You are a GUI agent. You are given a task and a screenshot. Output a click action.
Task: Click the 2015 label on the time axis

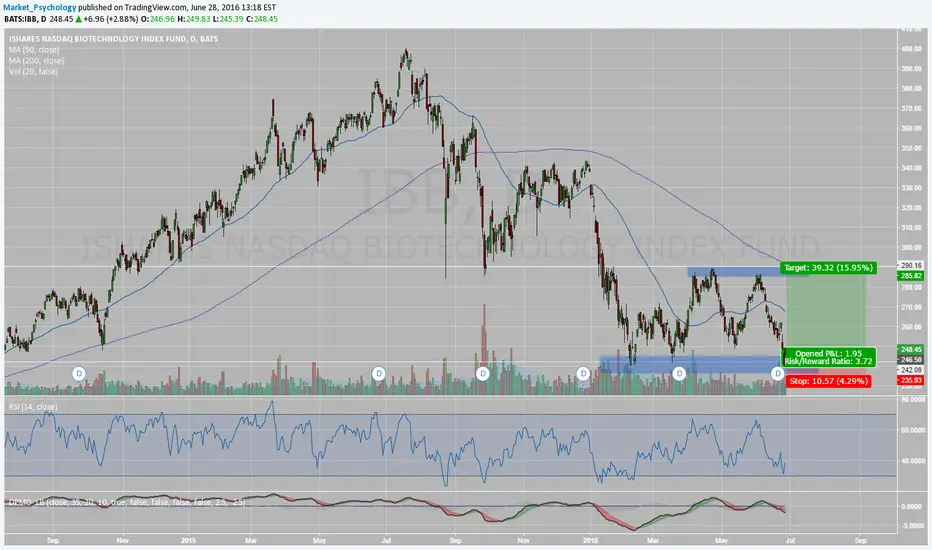coord(188,540)
